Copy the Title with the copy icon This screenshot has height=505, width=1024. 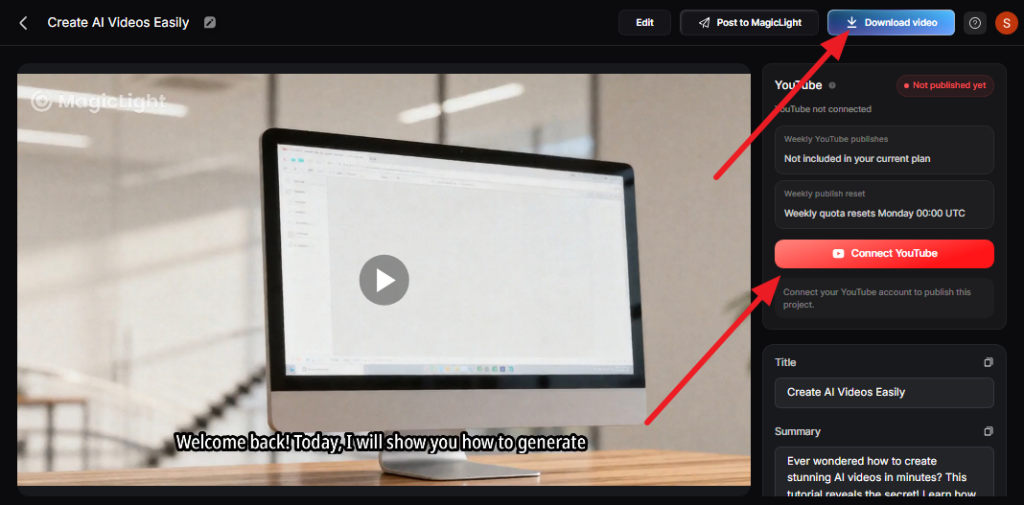988,362
